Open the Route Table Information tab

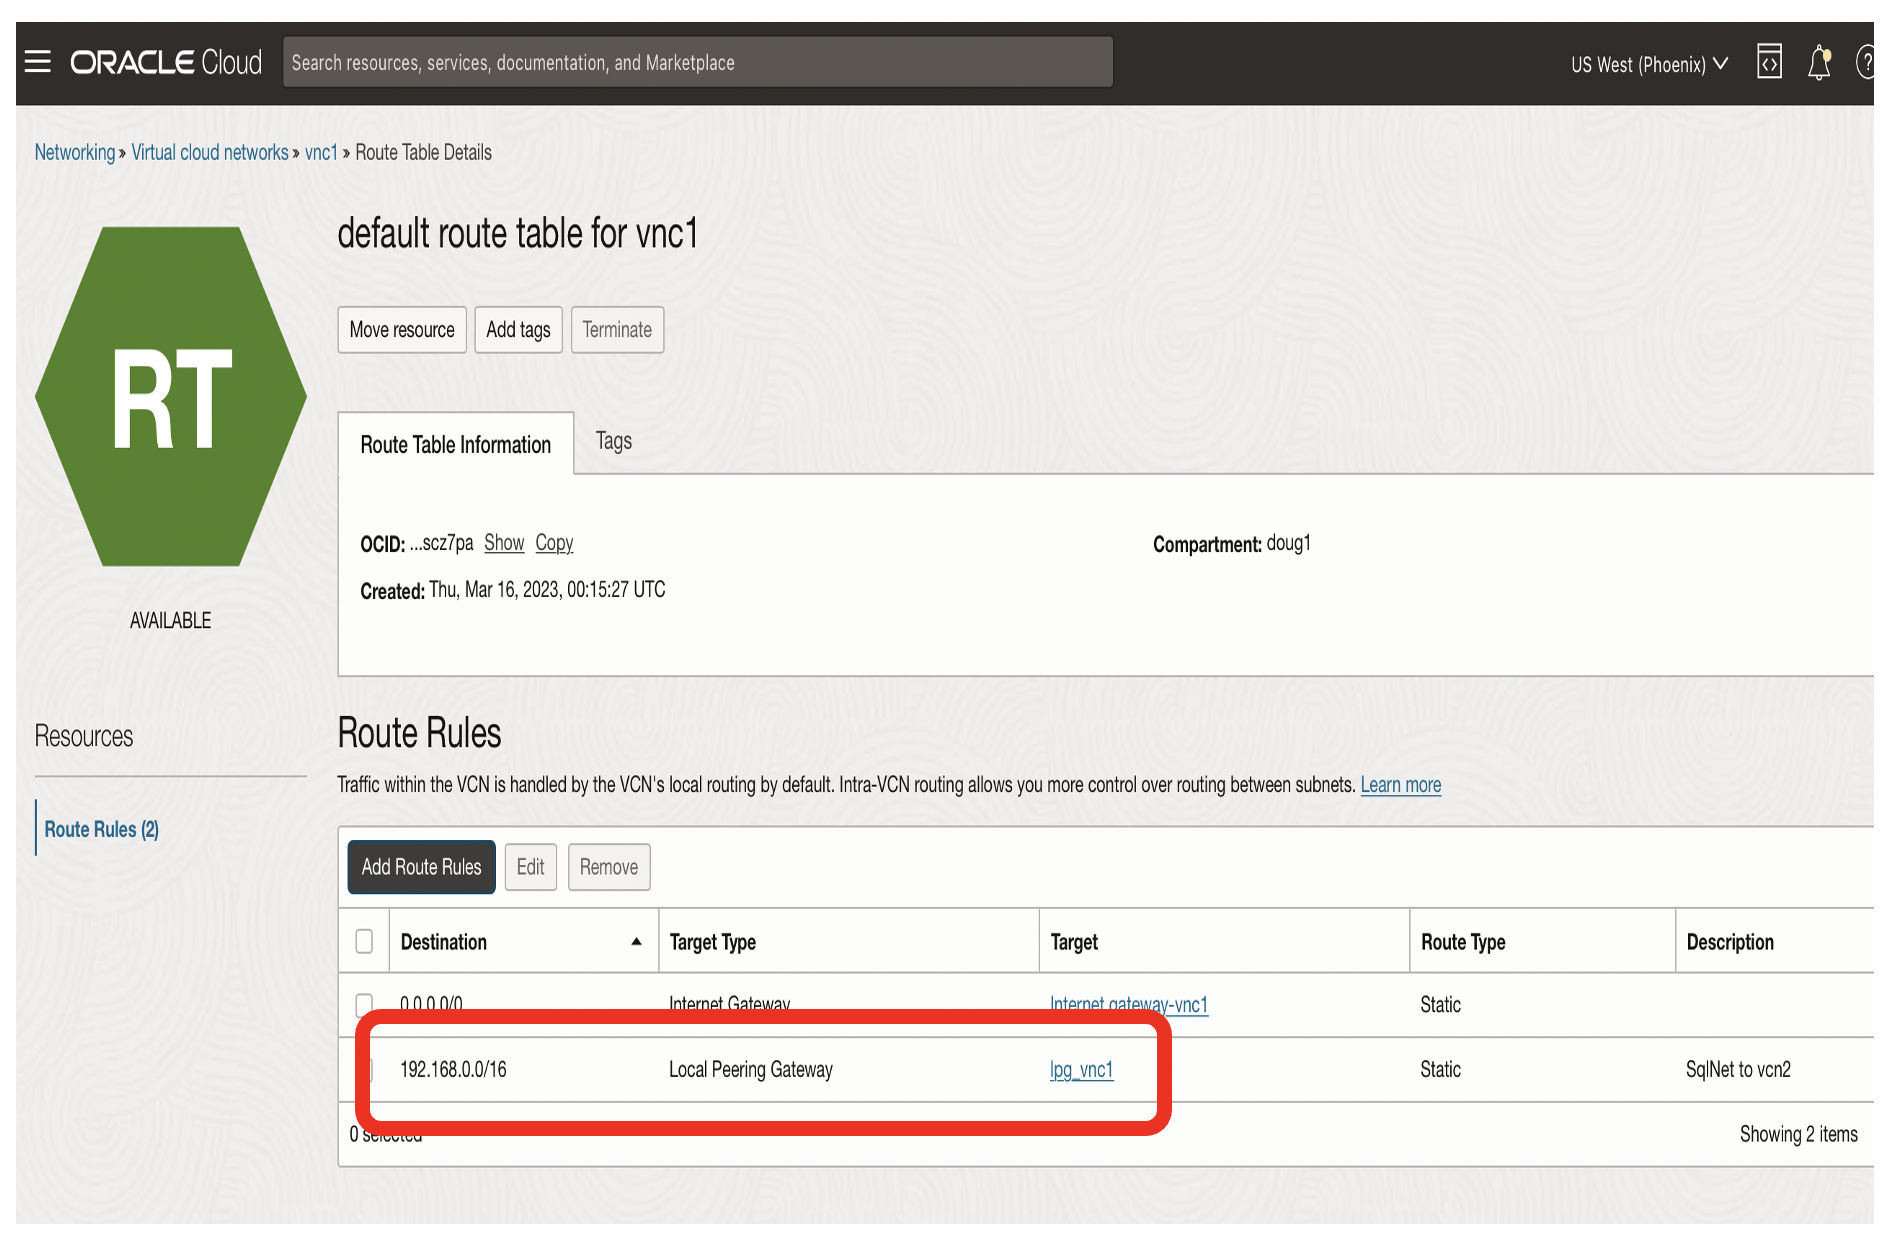click(x=455, y=444)
